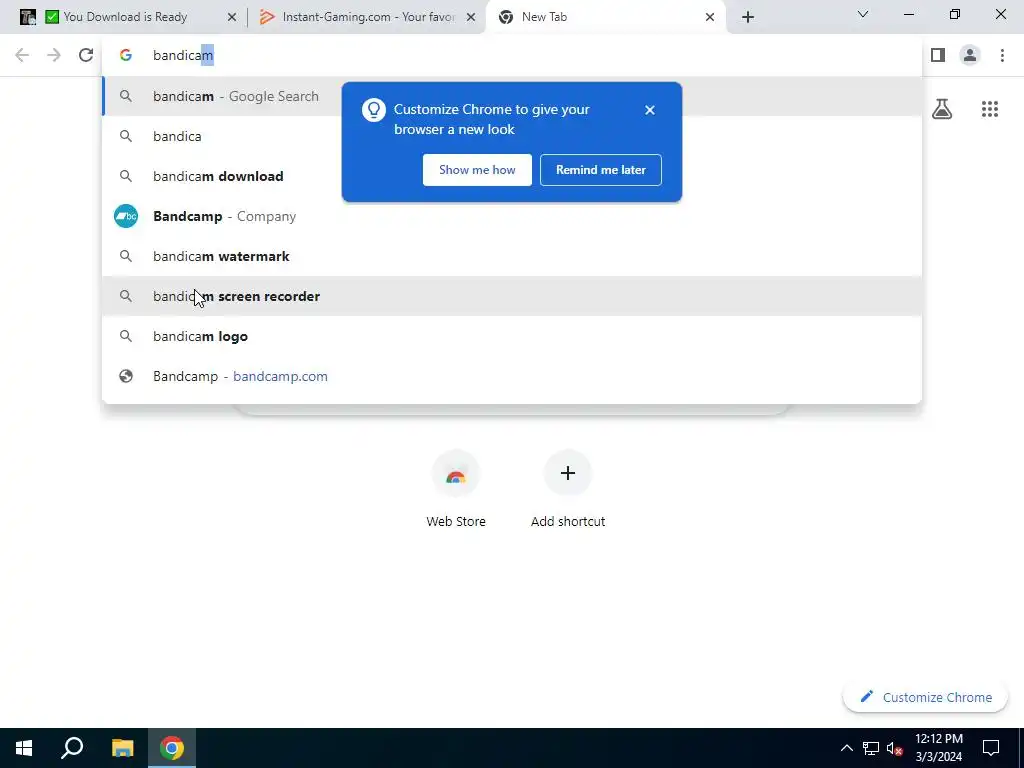Image resolution: width=1024 pixels, height=768 pixels.
Task: Click the Bandcamp logo icon in suggestions
Action: pyautogui.click(x=126, y=216)
